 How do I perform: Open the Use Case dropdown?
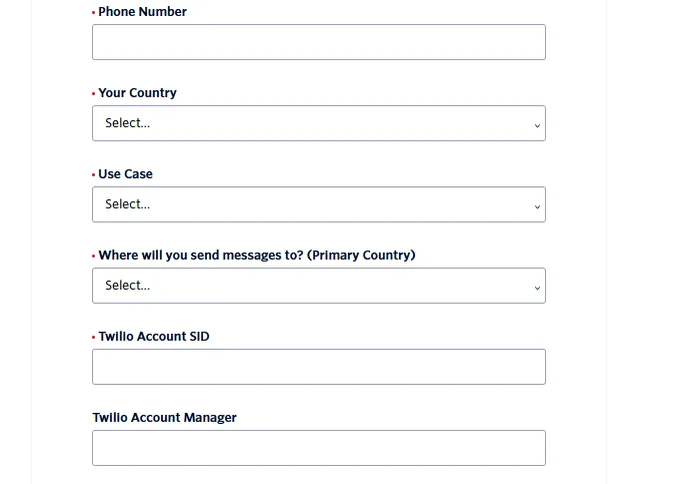pyautogui.click(x=319, y=204)
